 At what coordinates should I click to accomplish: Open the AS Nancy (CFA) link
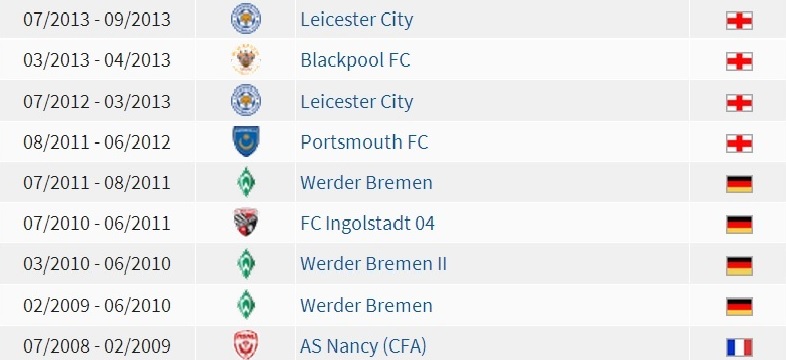pyautogui.click(x=363, y=346)
